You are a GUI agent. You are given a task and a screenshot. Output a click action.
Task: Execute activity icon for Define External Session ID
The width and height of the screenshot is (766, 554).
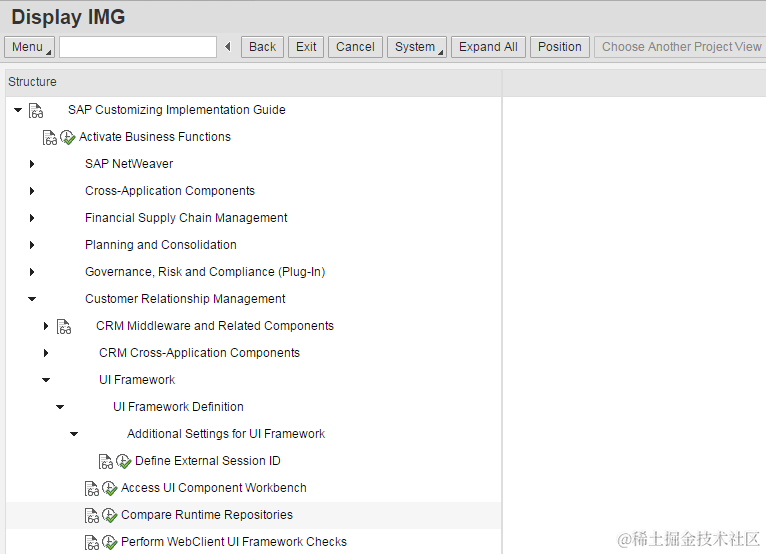pyautogui.click(x=124, y=461)
